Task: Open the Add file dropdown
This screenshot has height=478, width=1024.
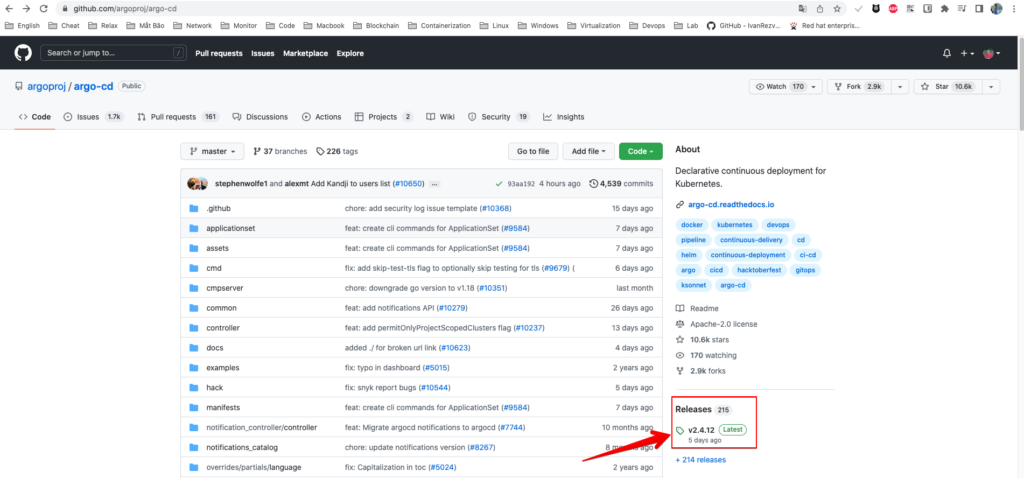Action: (588, 151)
